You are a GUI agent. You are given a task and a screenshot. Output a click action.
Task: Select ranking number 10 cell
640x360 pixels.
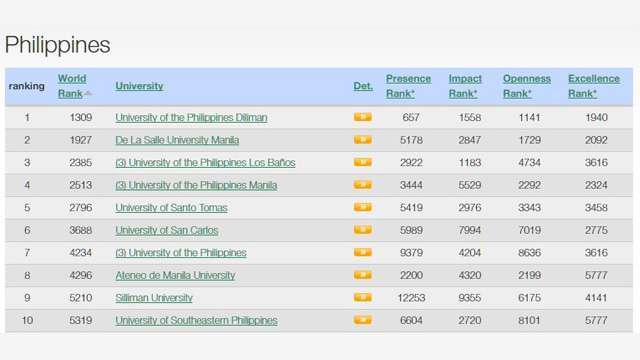pos(27,320)
